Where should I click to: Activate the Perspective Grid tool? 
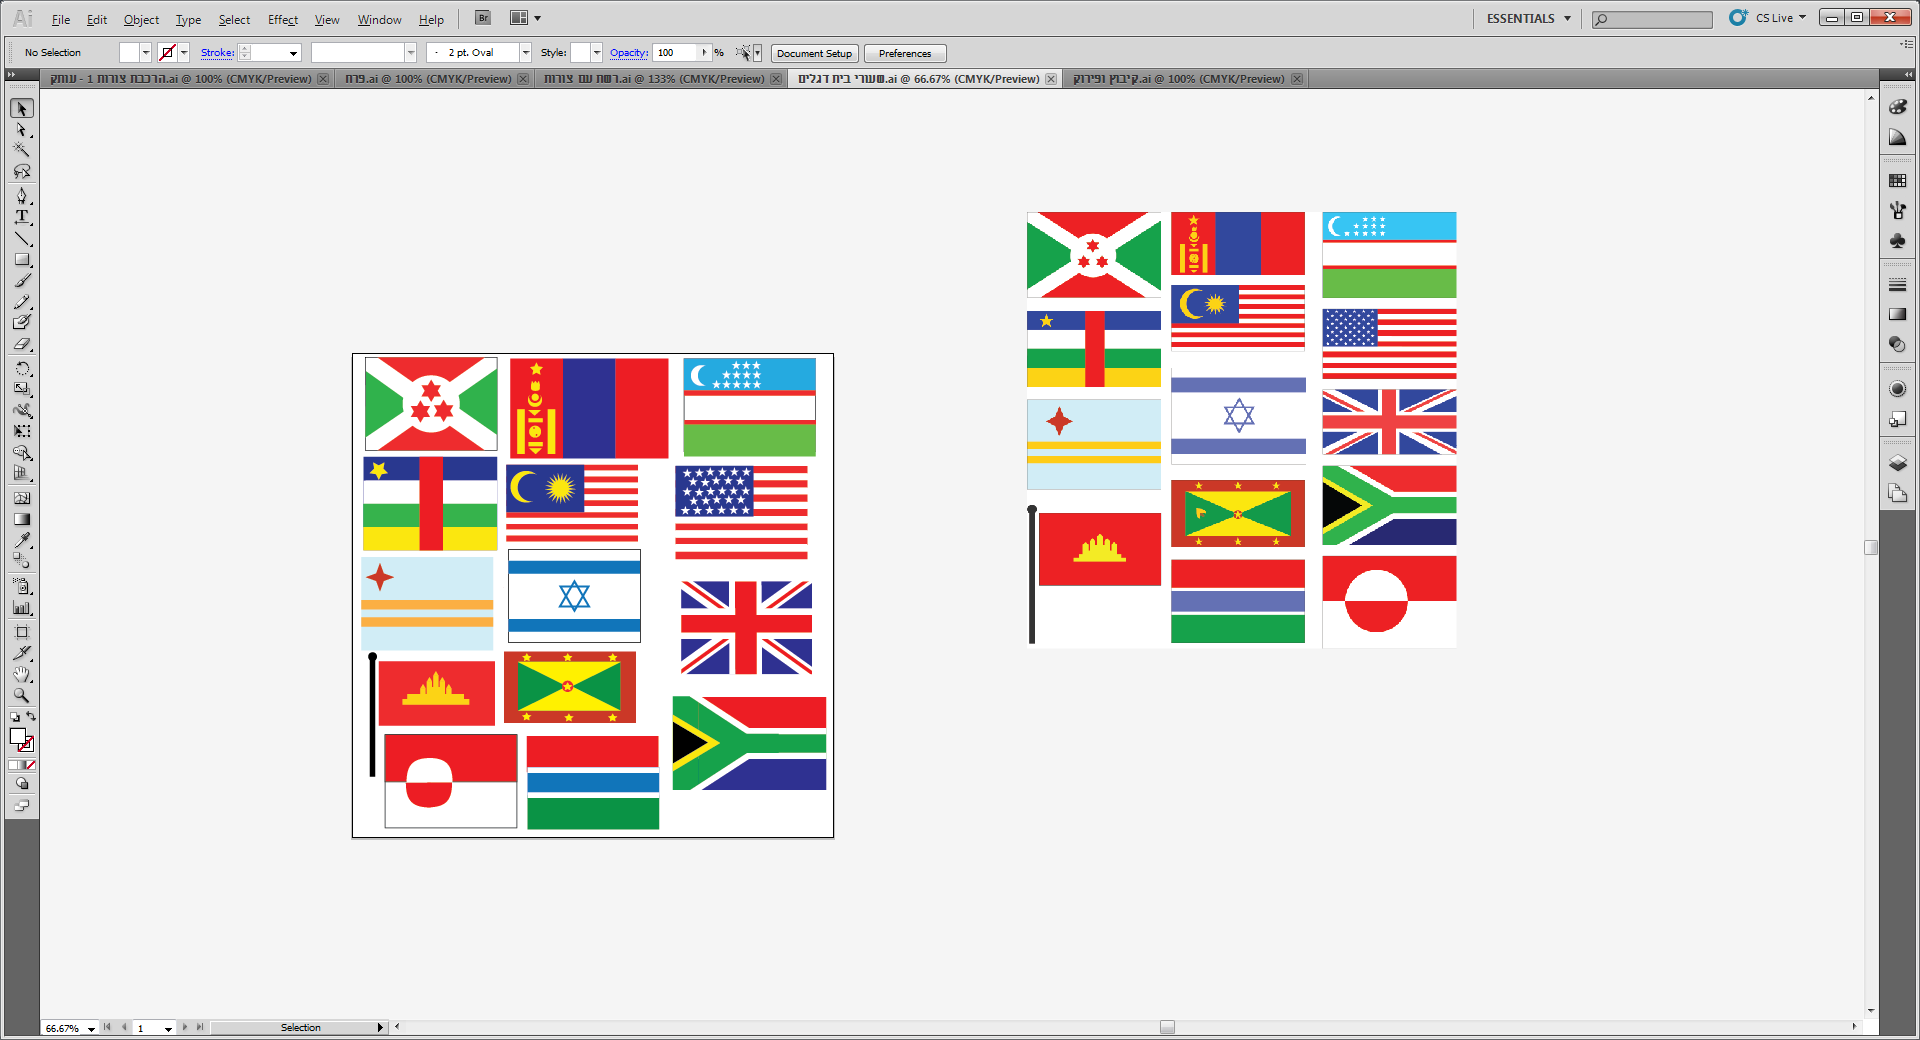[x=22, y=474]
